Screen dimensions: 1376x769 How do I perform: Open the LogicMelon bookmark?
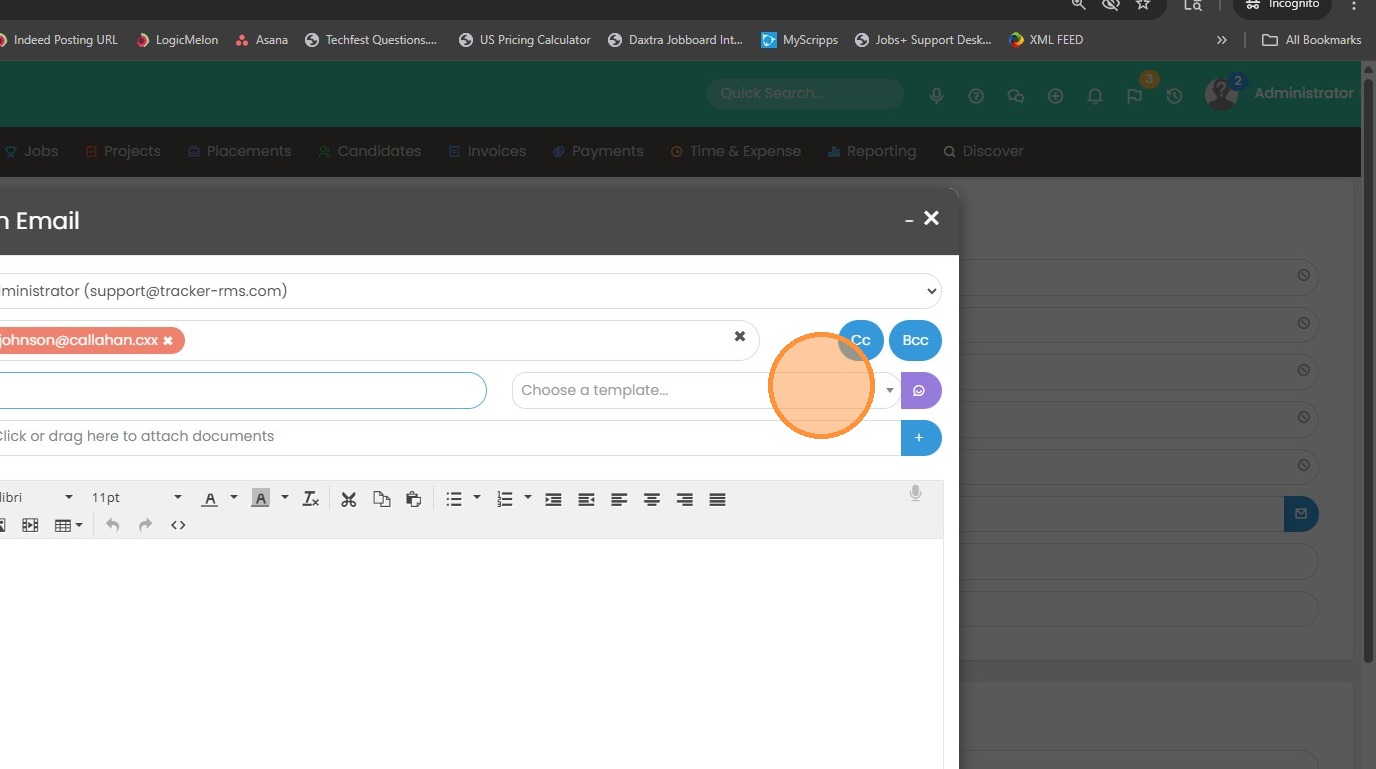click(177, 40)
